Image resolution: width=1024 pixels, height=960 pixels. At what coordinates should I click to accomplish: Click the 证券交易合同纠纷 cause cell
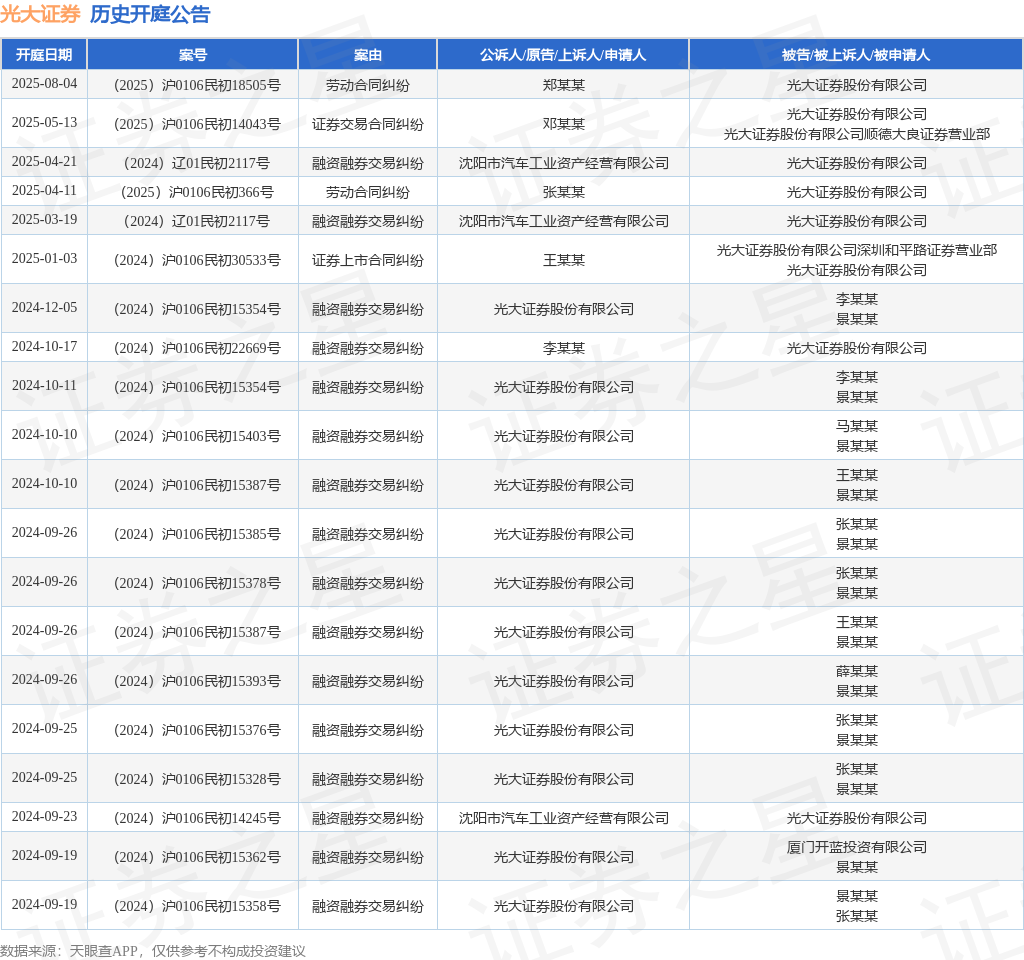pos(368,124)
